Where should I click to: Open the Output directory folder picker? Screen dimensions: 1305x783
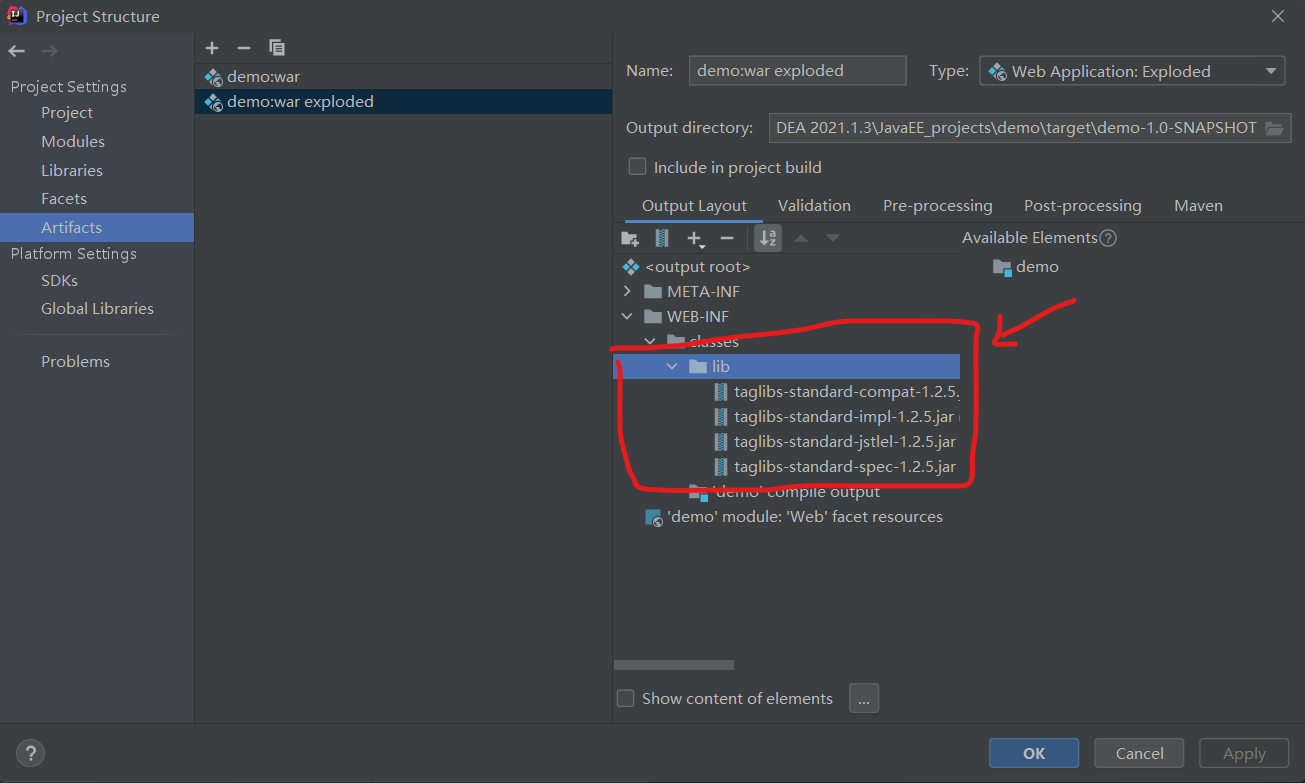pyautogui.click(x=1274, y=127)
